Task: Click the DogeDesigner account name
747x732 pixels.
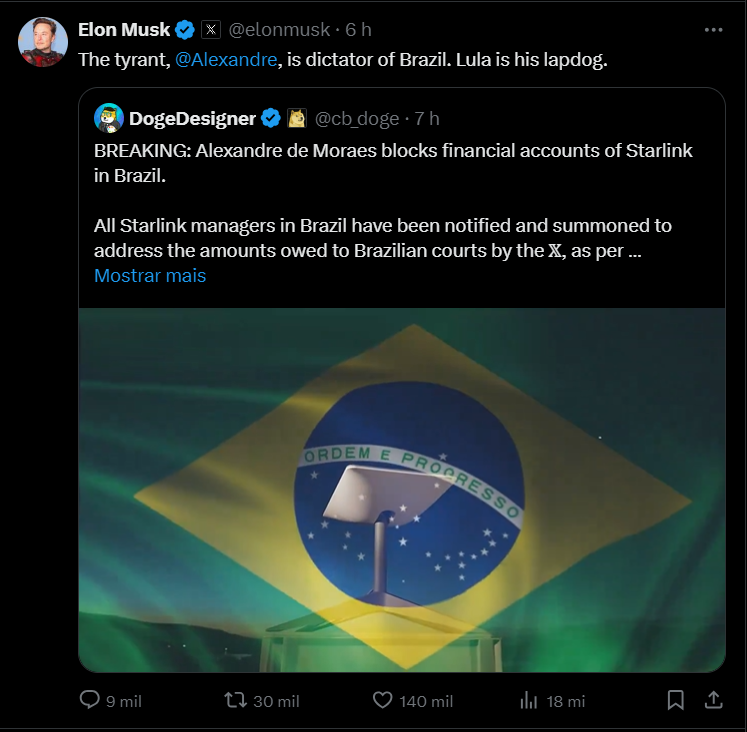Action: [x=192, y=119]
